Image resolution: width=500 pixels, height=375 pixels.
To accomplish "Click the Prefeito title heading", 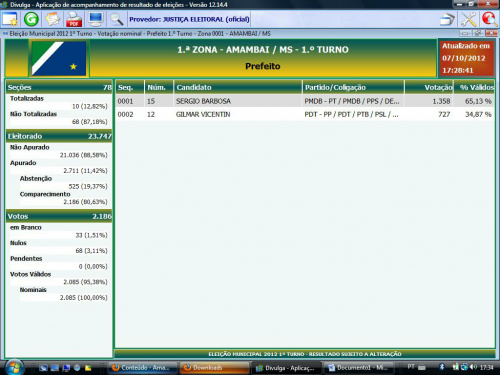I will (263, 66).
